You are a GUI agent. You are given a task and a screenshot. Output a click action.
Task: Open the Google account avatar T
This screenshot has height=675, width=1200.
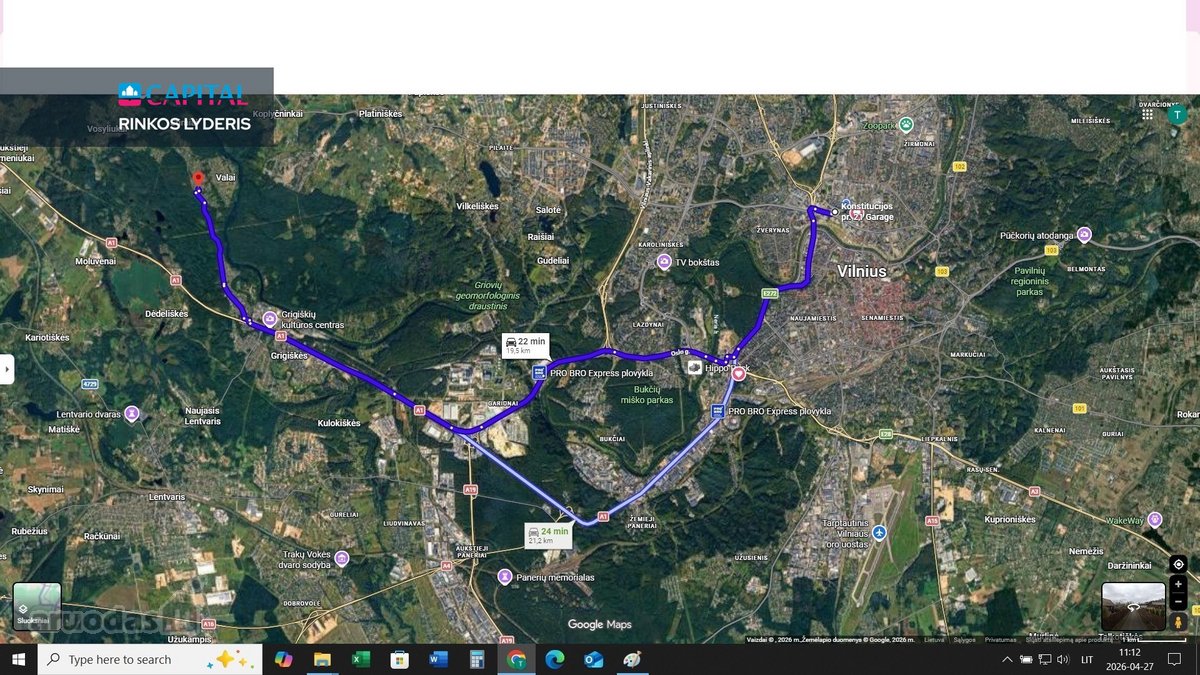[x=1175, y=114]
